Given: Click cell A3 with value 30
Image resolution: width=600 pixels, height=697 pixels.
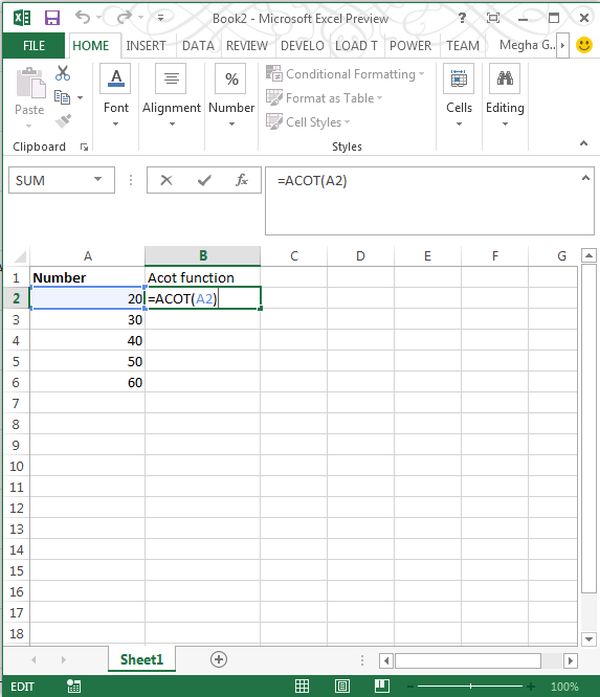Looking at the screenshot, I should [87, 320].
